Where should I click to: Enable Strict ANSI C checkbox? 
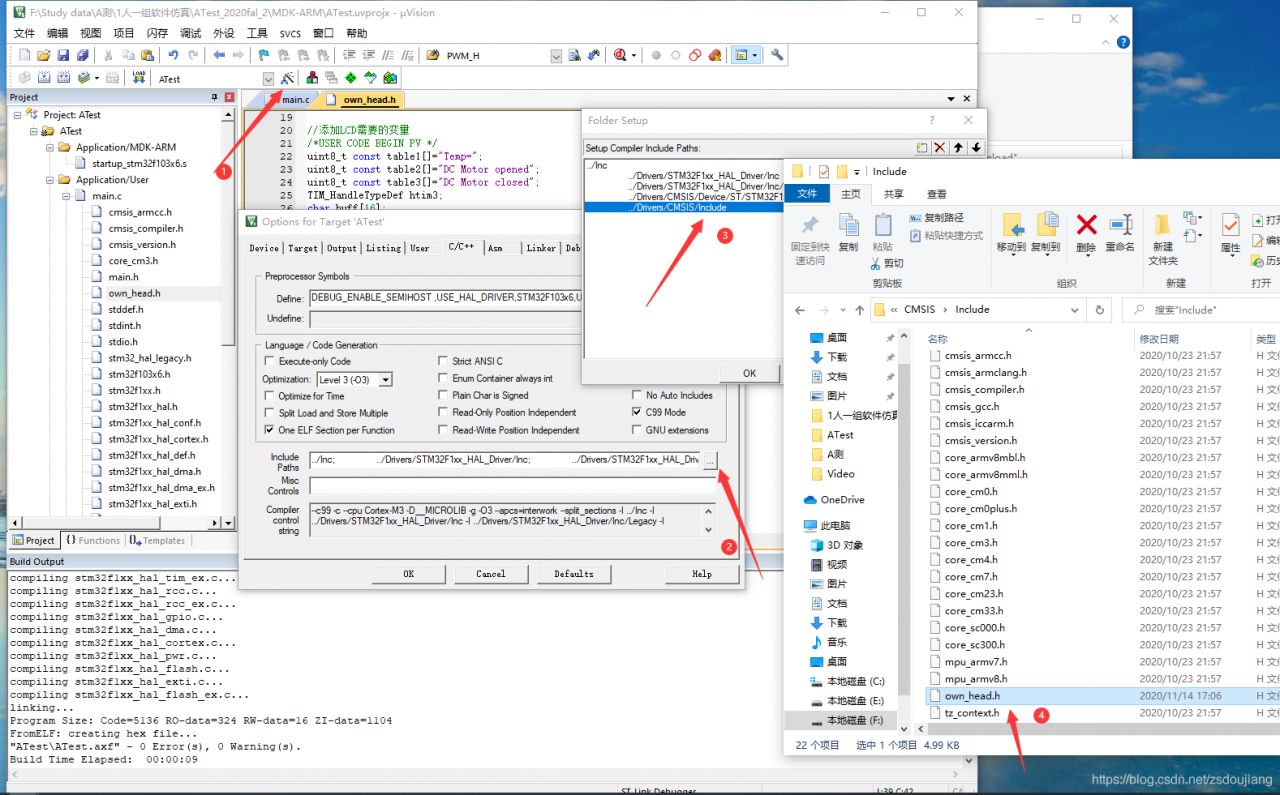pyautogui.click(x=443, y=361)
